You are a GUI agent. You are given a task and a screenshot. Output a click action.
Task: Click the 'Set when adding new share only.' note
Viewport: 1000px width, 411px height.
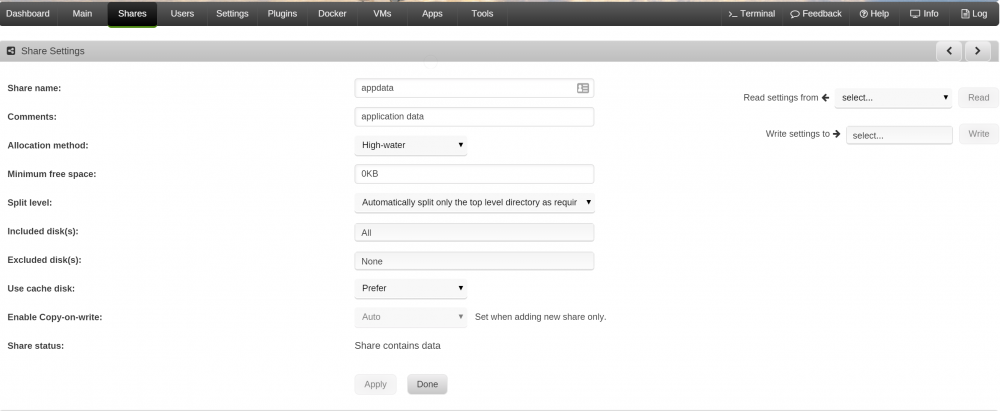pyautogui.click(x=540, y=317)
